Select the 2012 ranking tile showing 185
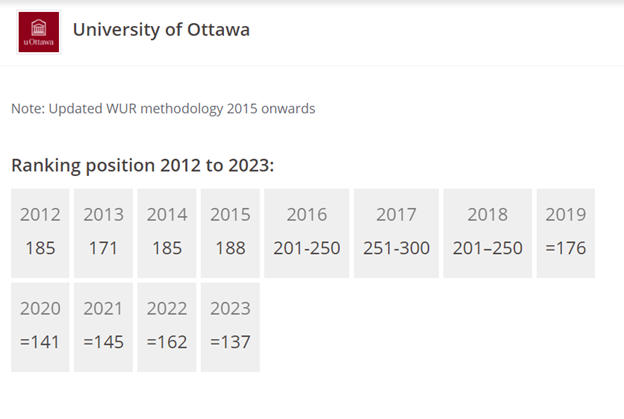 point(40,233)
